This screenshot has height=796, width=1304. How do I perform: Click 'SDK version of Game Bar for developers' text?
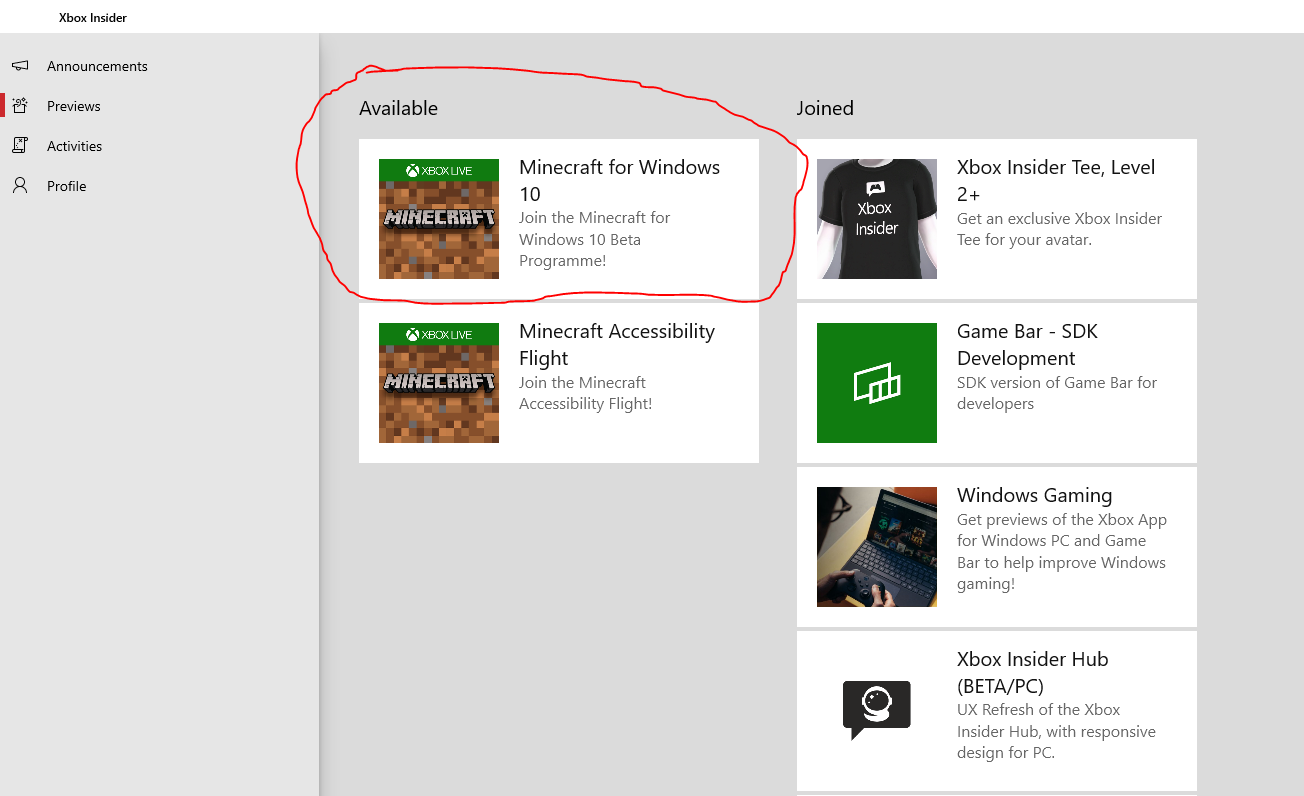pos(1057,393)
